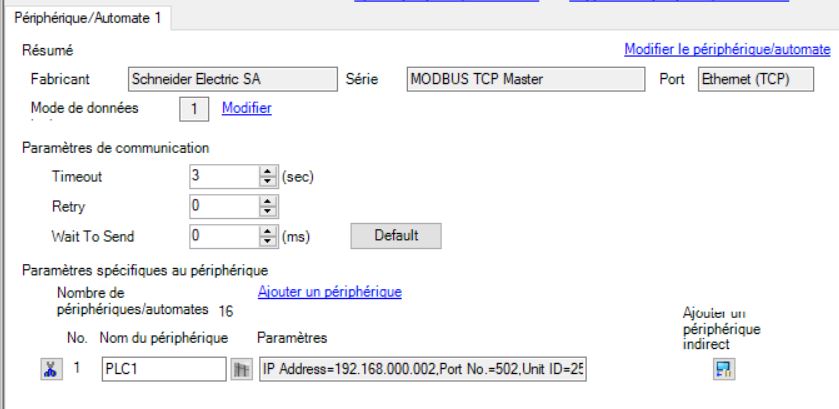This screenshot has width=839, height=409.
Task: Decrease the Timeout value with down arrow
Action: [270, 181]
